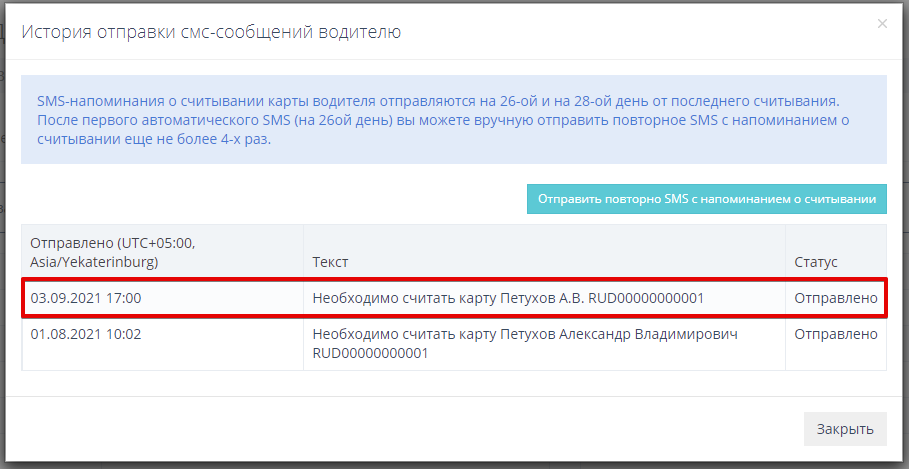Screen dimensions: 909x469
Task: Click the resend SMS reminder button
Action: (706, 199)
